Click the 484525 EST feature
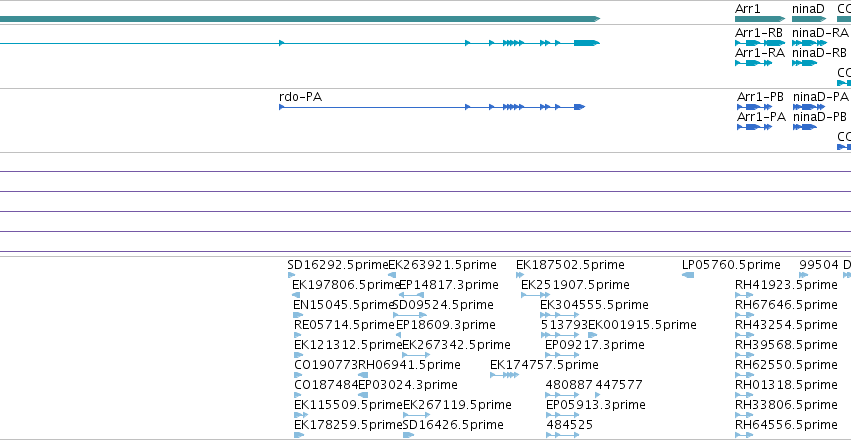This screenshot has height=440, width=851. click(563, 435)
